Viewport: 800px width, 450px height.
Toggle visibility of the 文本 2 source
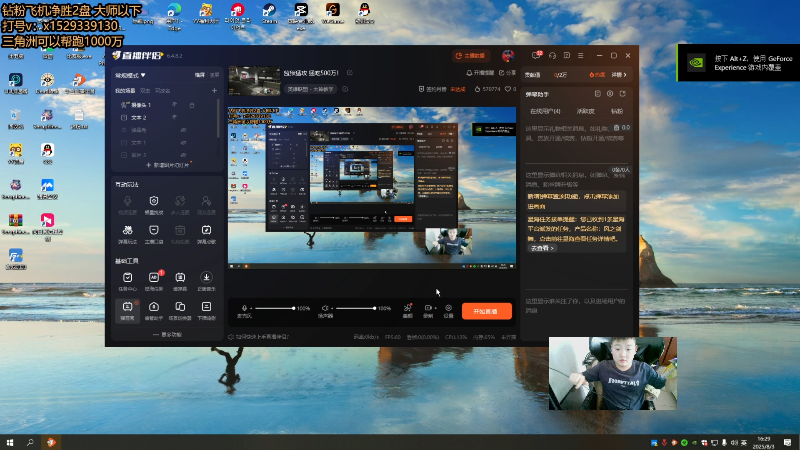tap(174, 117)
